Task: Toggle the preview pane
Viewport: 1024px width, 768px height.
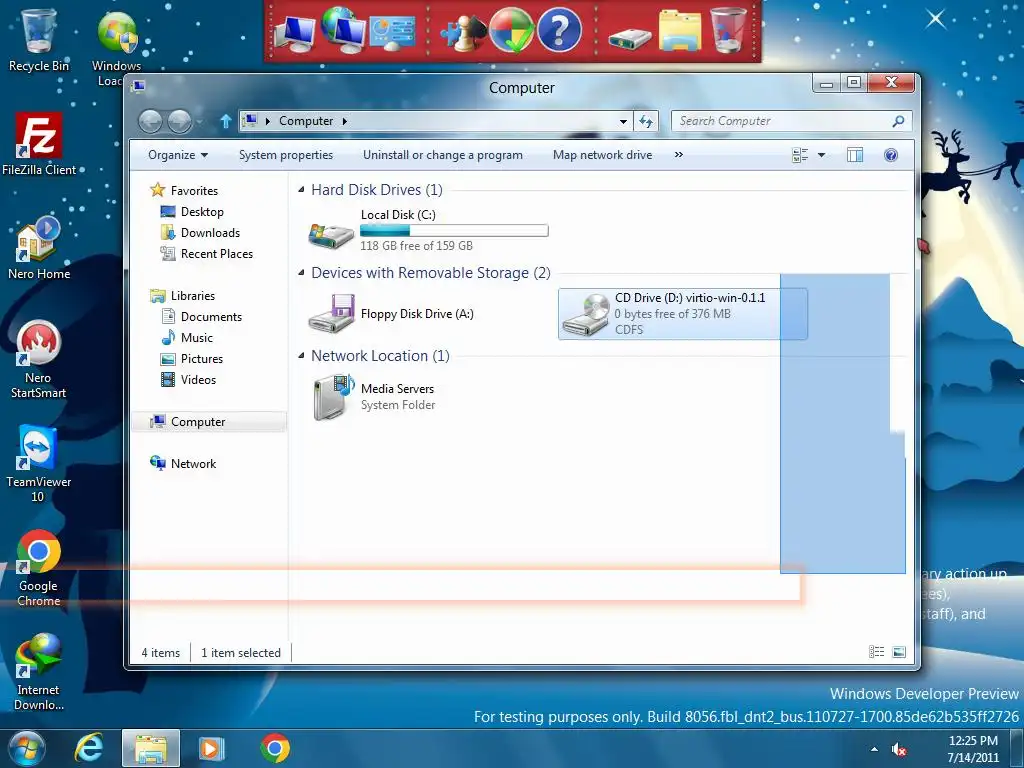Action: point(855,155)
